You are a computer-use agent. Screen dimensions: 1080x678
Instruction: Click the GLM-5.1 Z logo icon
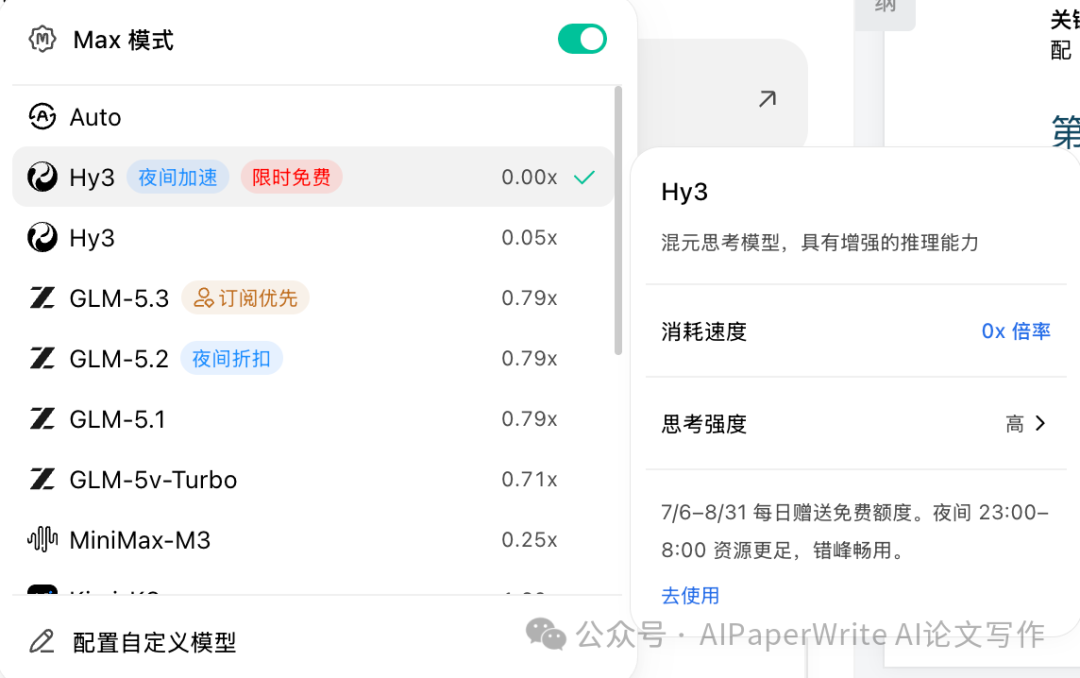point(42,419)
